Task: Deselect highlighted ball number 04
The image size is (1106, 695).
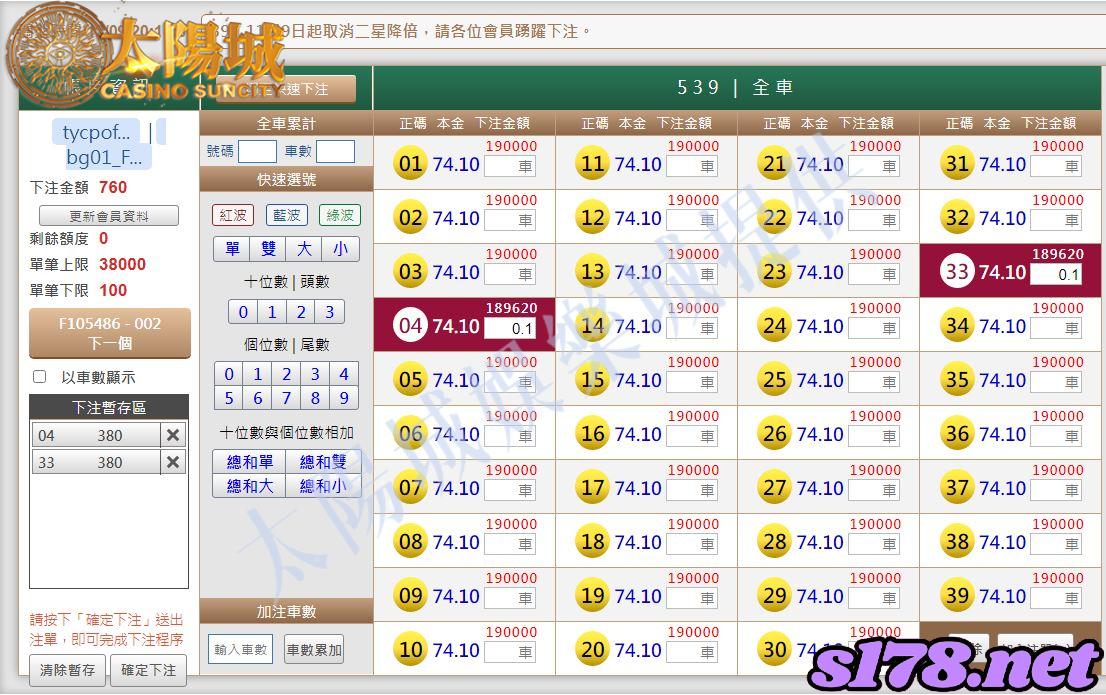Action: pyautogui.click(x=410, y=326)
